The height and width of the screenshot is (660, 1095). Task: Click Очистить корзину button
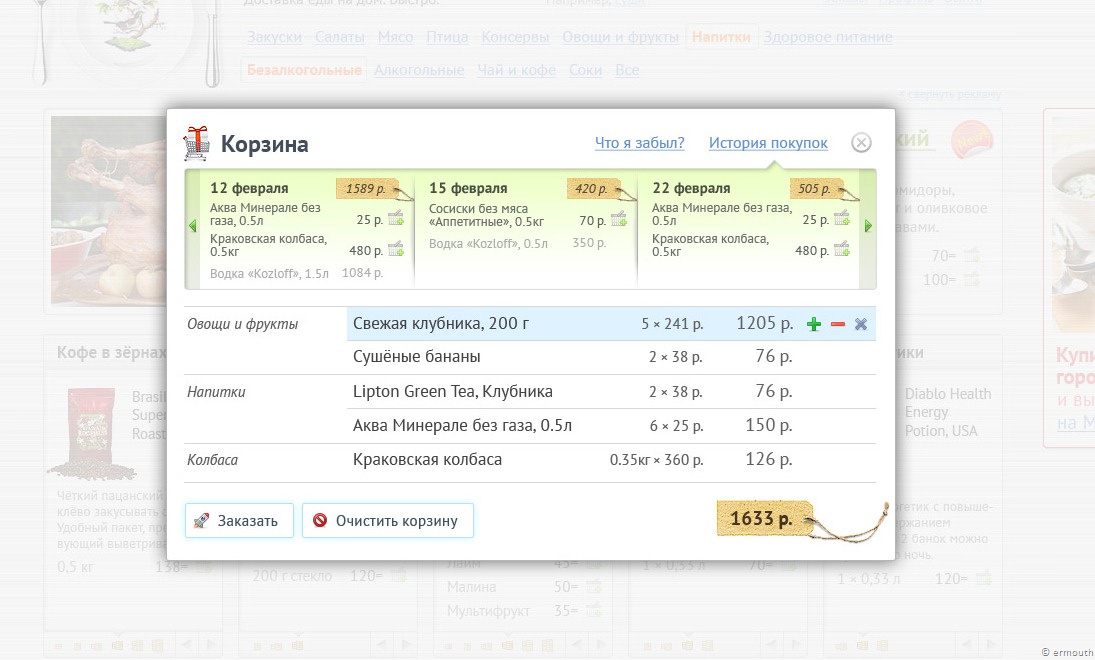click(x=387, y=521)
